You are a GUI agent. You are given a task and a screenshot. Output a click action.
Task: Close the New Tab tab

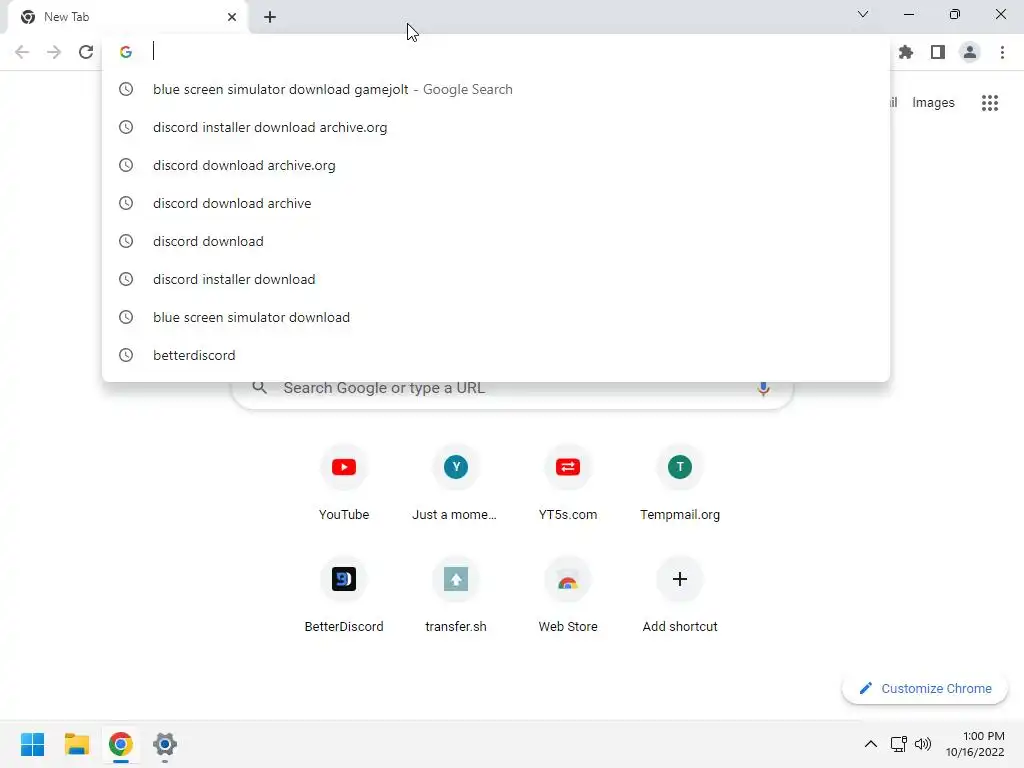point(232,17)
